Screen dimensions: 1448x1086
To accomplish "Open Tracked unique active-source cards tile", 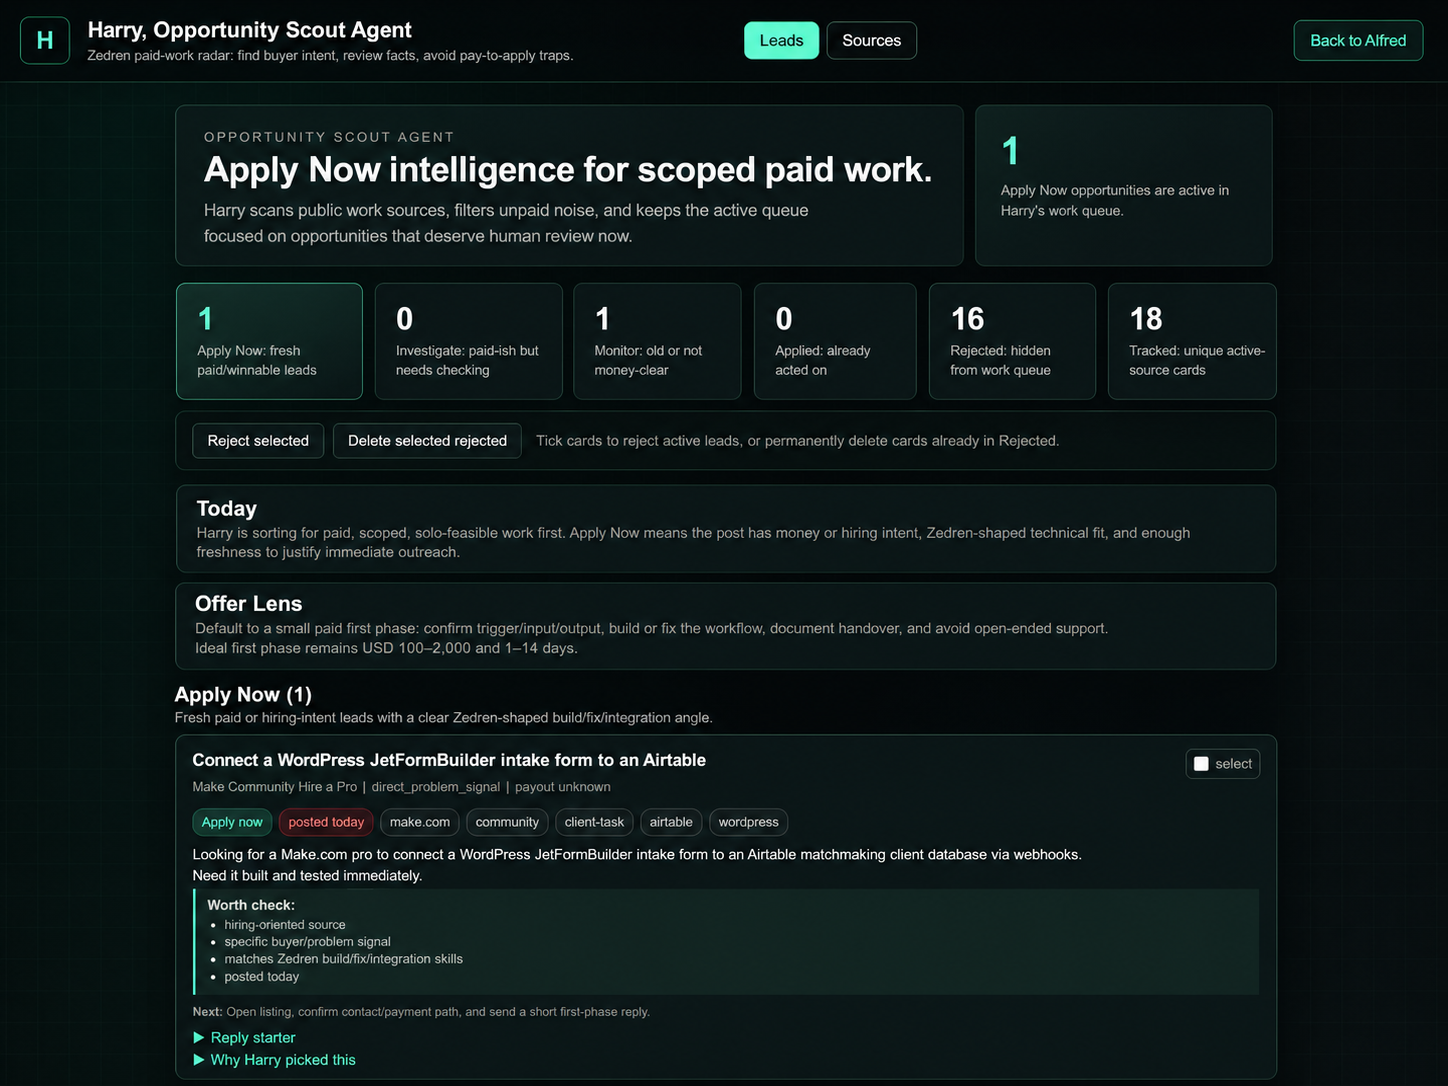I will (x=1192, y=341).
